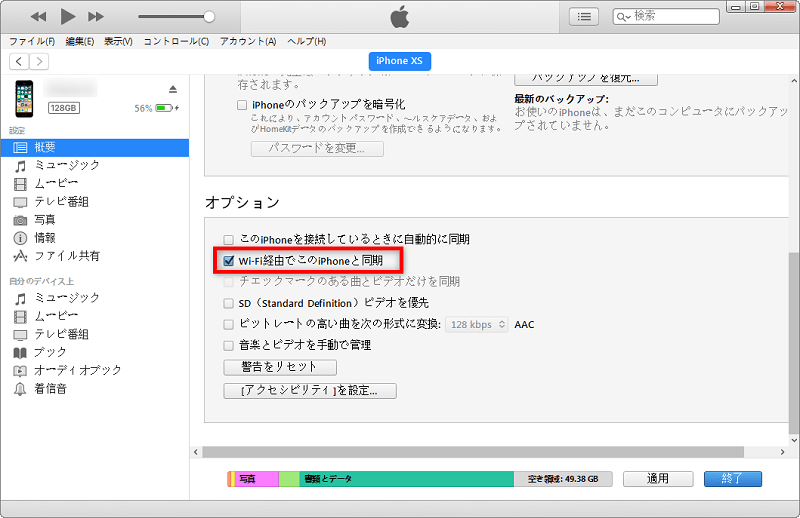Open the list view icon button
The image size is (800, 518).
click(x=584, y=17)
